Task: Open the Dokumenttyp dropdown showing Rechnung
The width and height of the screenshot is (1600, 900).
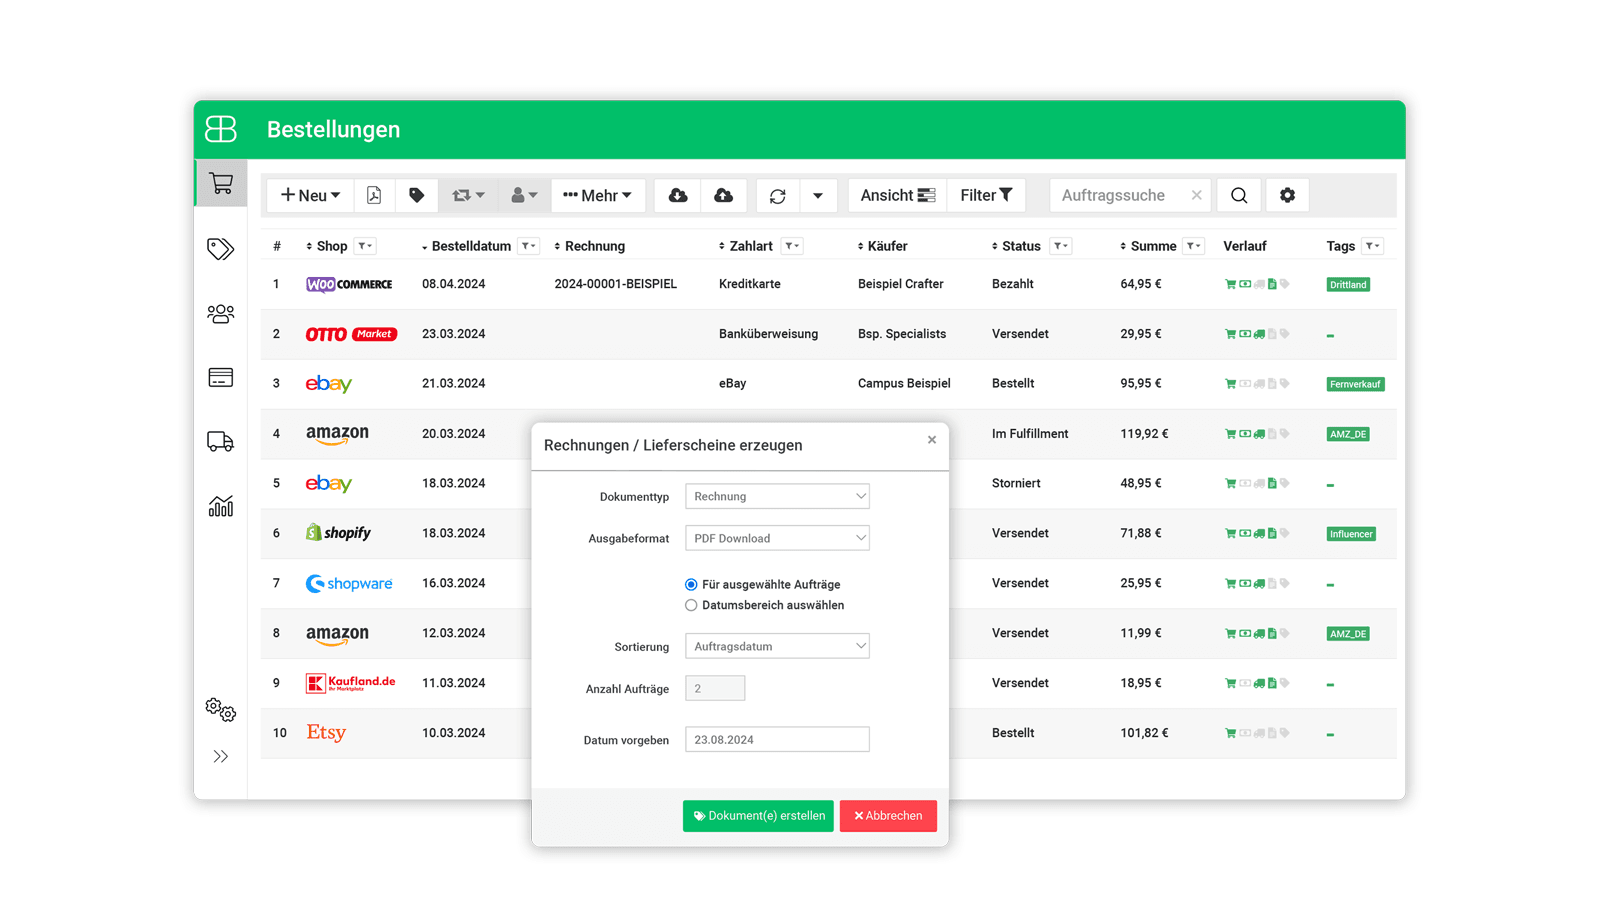Action: [x=777, y=496]
